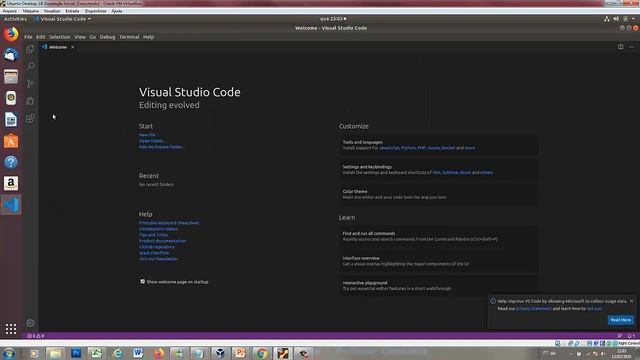Open the Introductory videos link

pyautogui.click(x=158, y=229)
